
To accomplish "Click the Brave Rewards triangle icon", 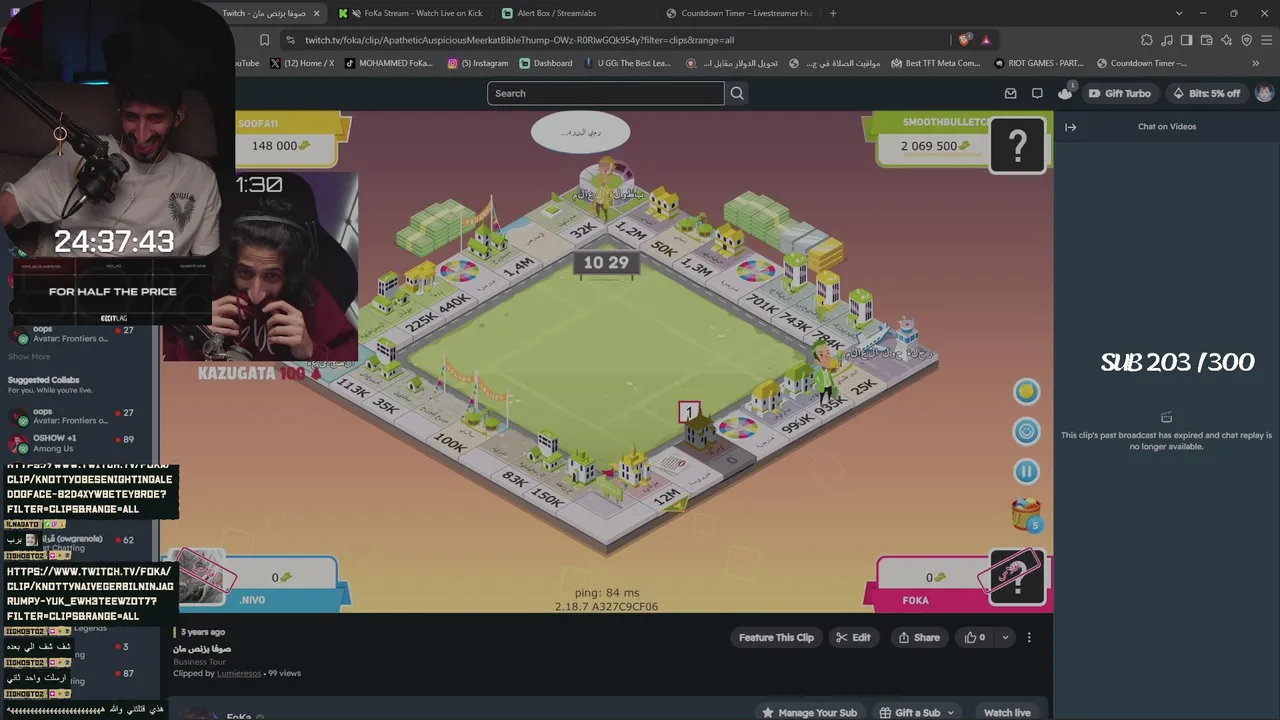I will [986, 40].
